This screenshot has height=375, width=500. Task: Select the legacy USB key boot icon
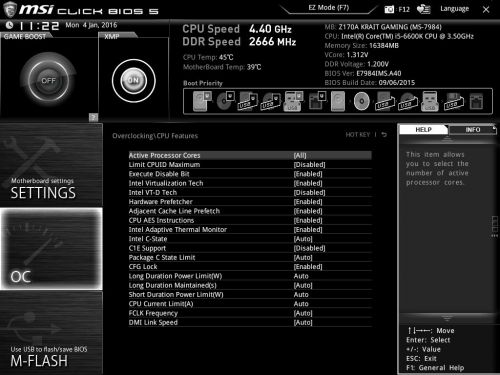(x=430, y=101)
